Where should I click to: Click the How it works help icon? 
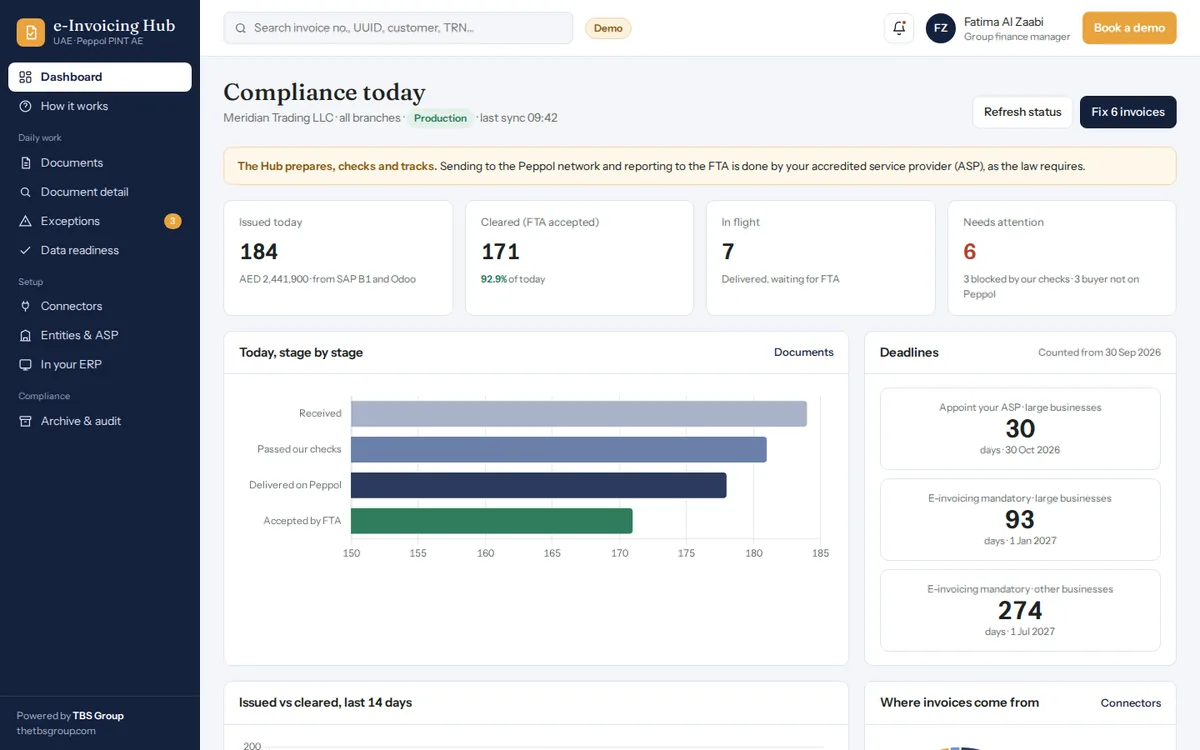[x=25, y=106]
